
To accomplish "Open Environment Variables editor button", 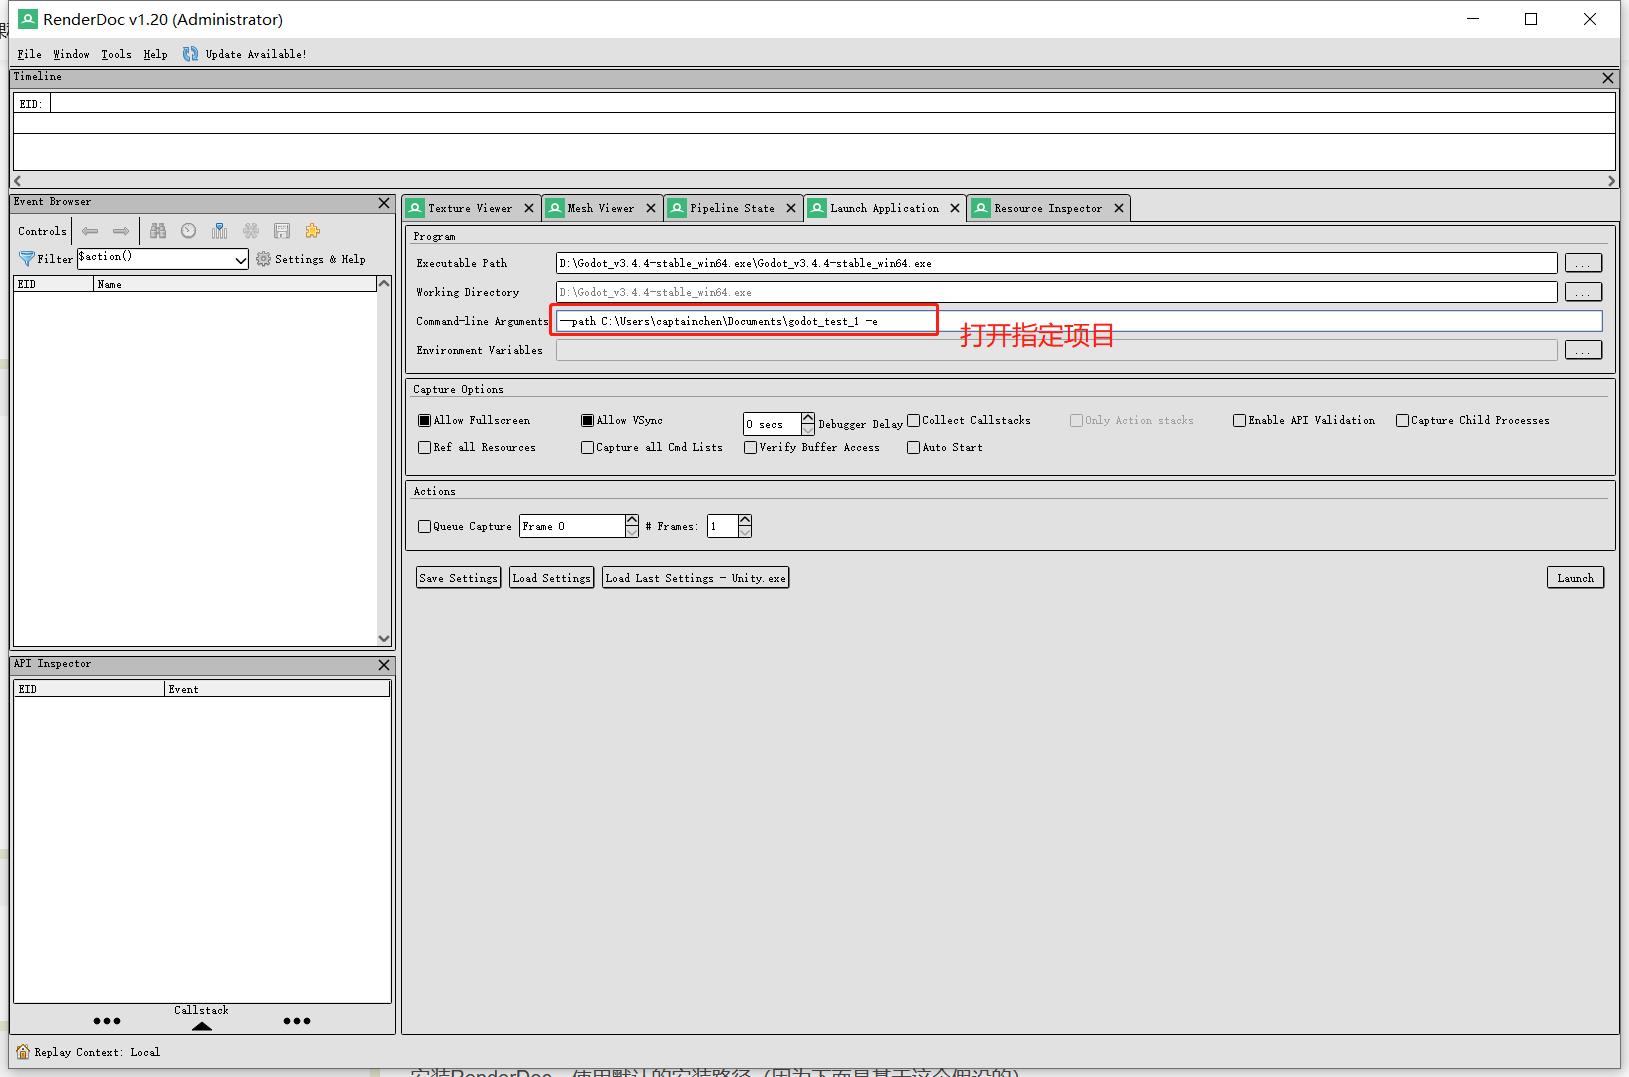I will (x=1583, y=350).
